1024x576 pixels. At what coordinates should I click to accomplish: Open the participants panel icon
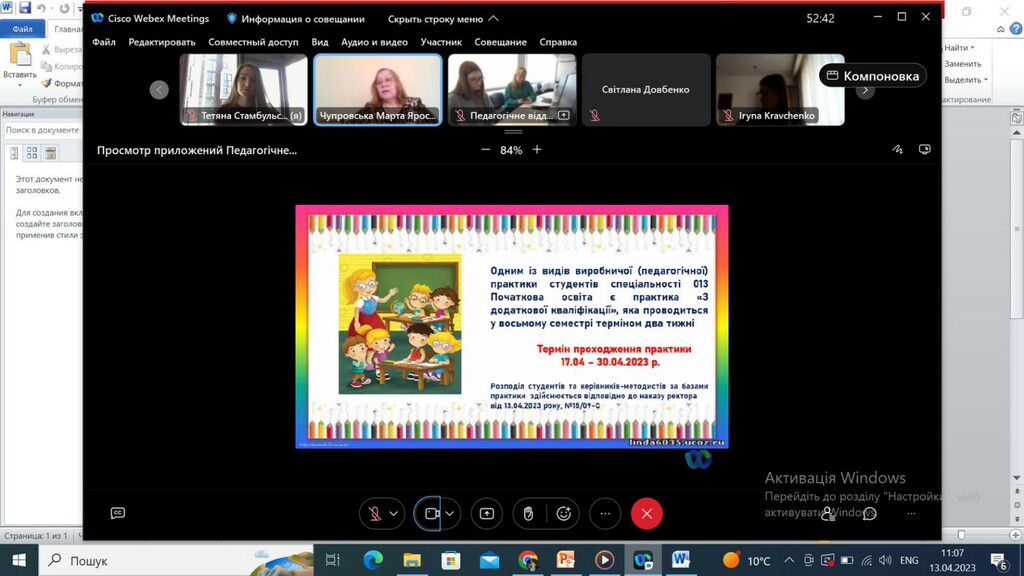coord(828,513)
